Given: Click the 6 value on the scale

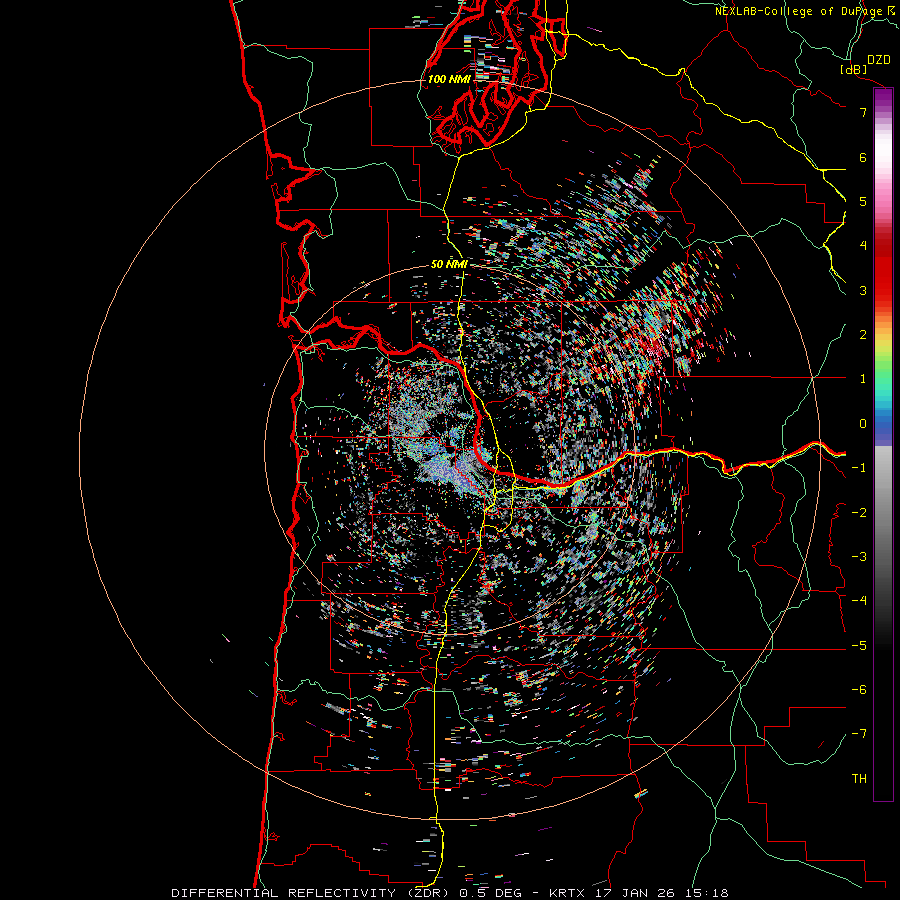Looking at the screenshot, I should pyautogui.click(x=863, y=157).
